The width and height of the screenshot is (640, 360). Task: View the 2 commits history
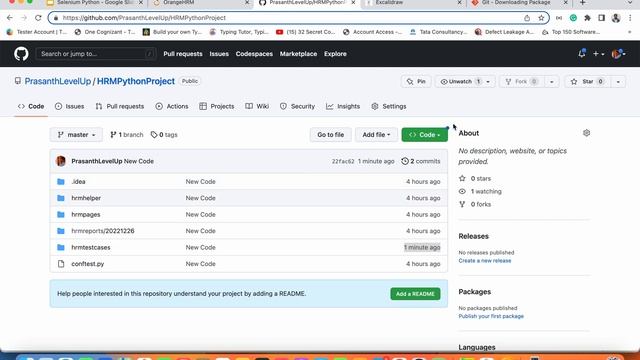(421, 161)
